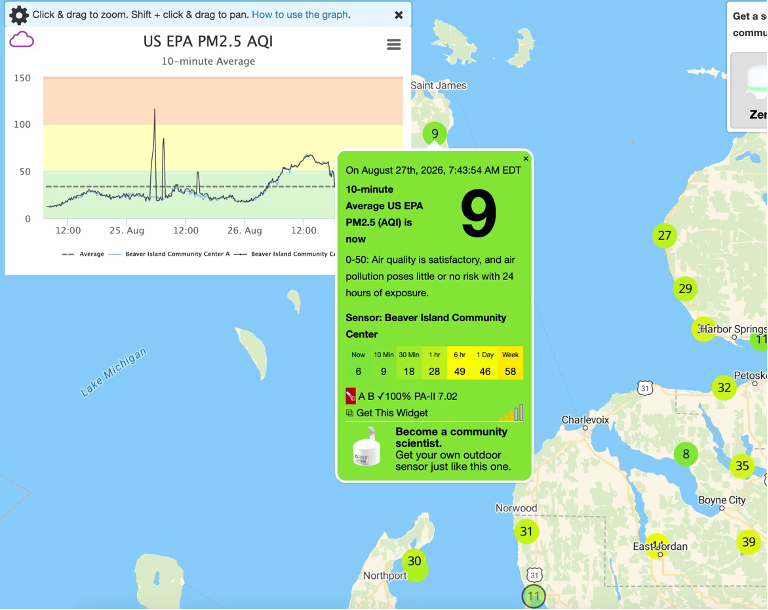Viewport: 768px width, 610px height.
Task: Click the purple cloud icon on the chart
Action: [22, 40]
